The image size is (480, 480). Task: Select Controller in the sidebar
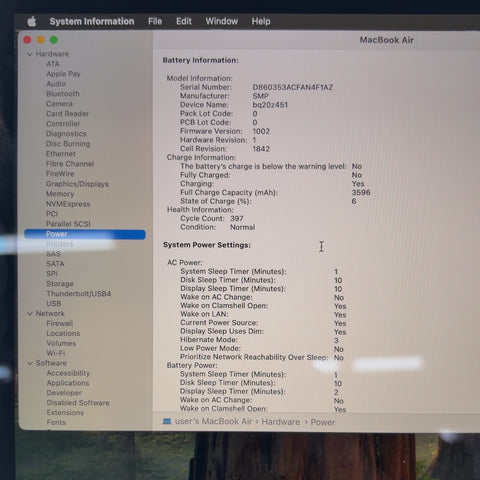click(63, 124)
